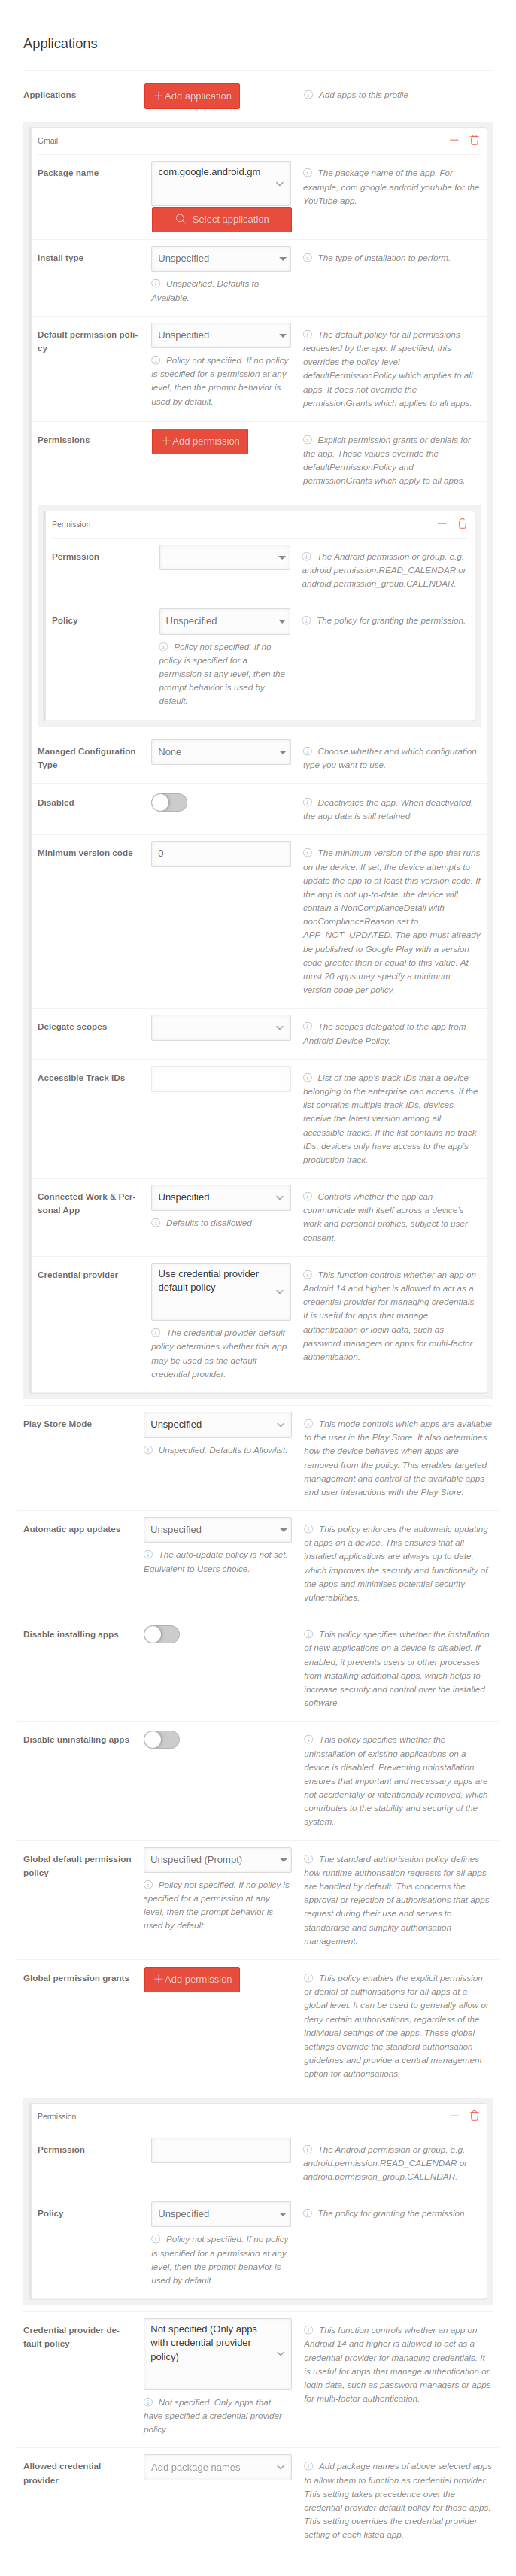
Task: Focus the Minimum version code field
Action: [221, 854]
